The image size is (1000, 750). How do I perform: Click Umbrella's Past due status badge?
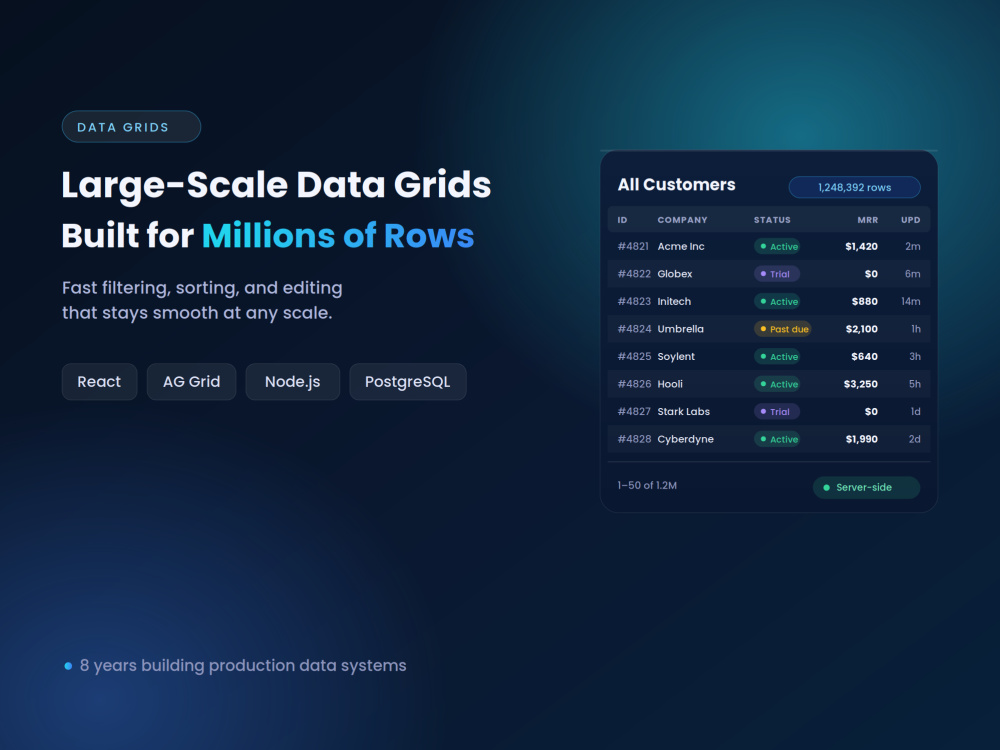(783, 329)
